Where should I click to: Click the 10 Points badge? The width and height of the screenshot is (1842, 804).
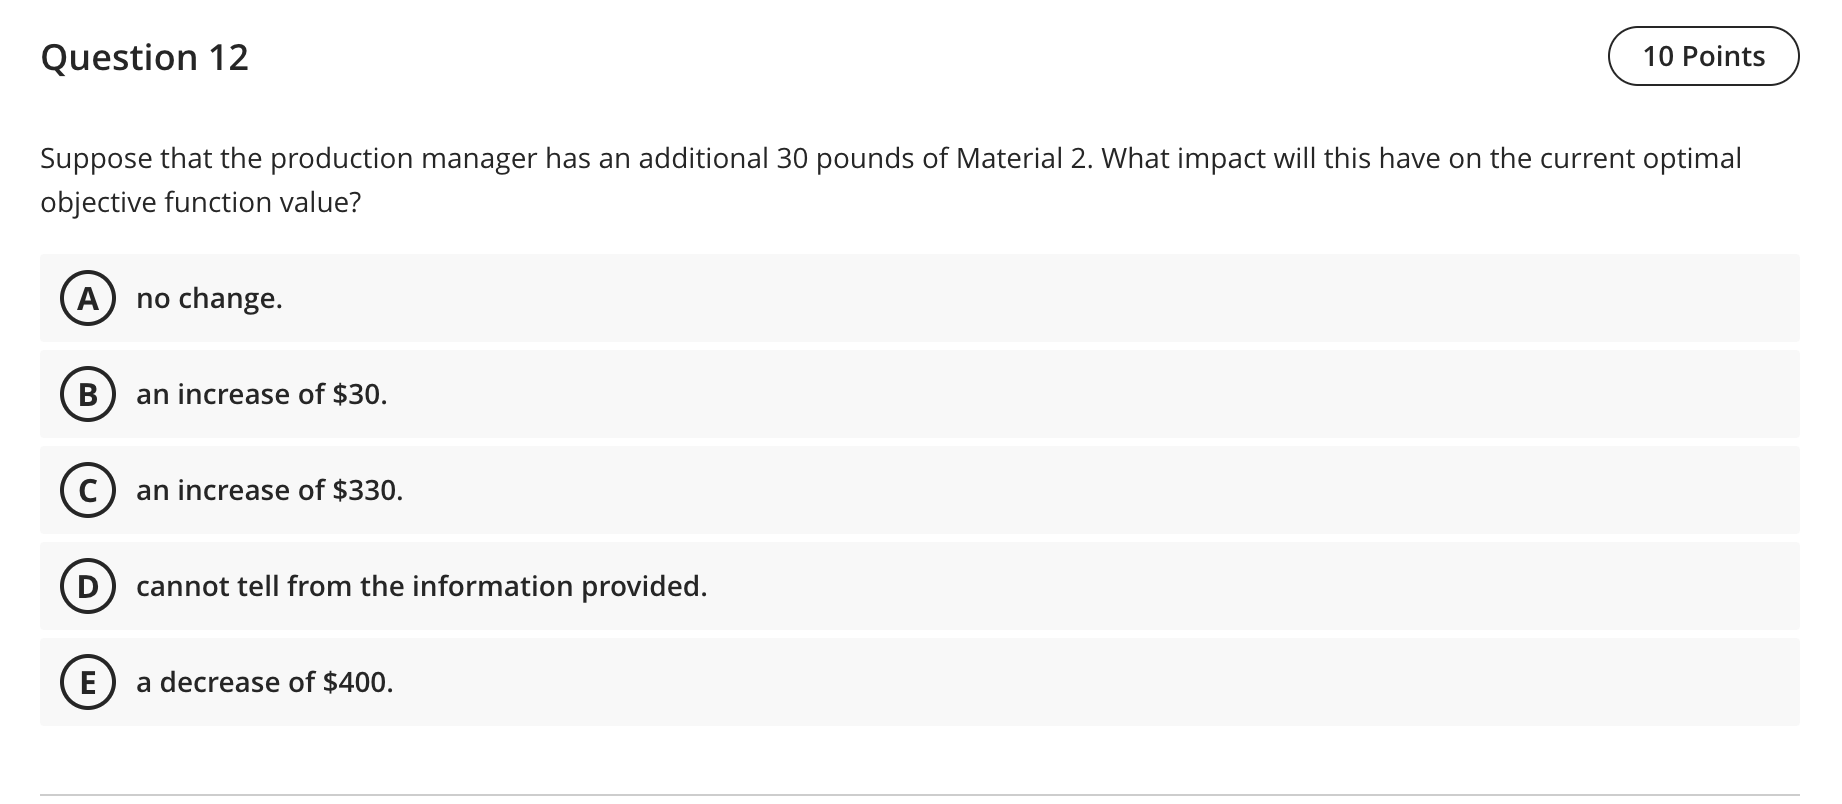1702,56
